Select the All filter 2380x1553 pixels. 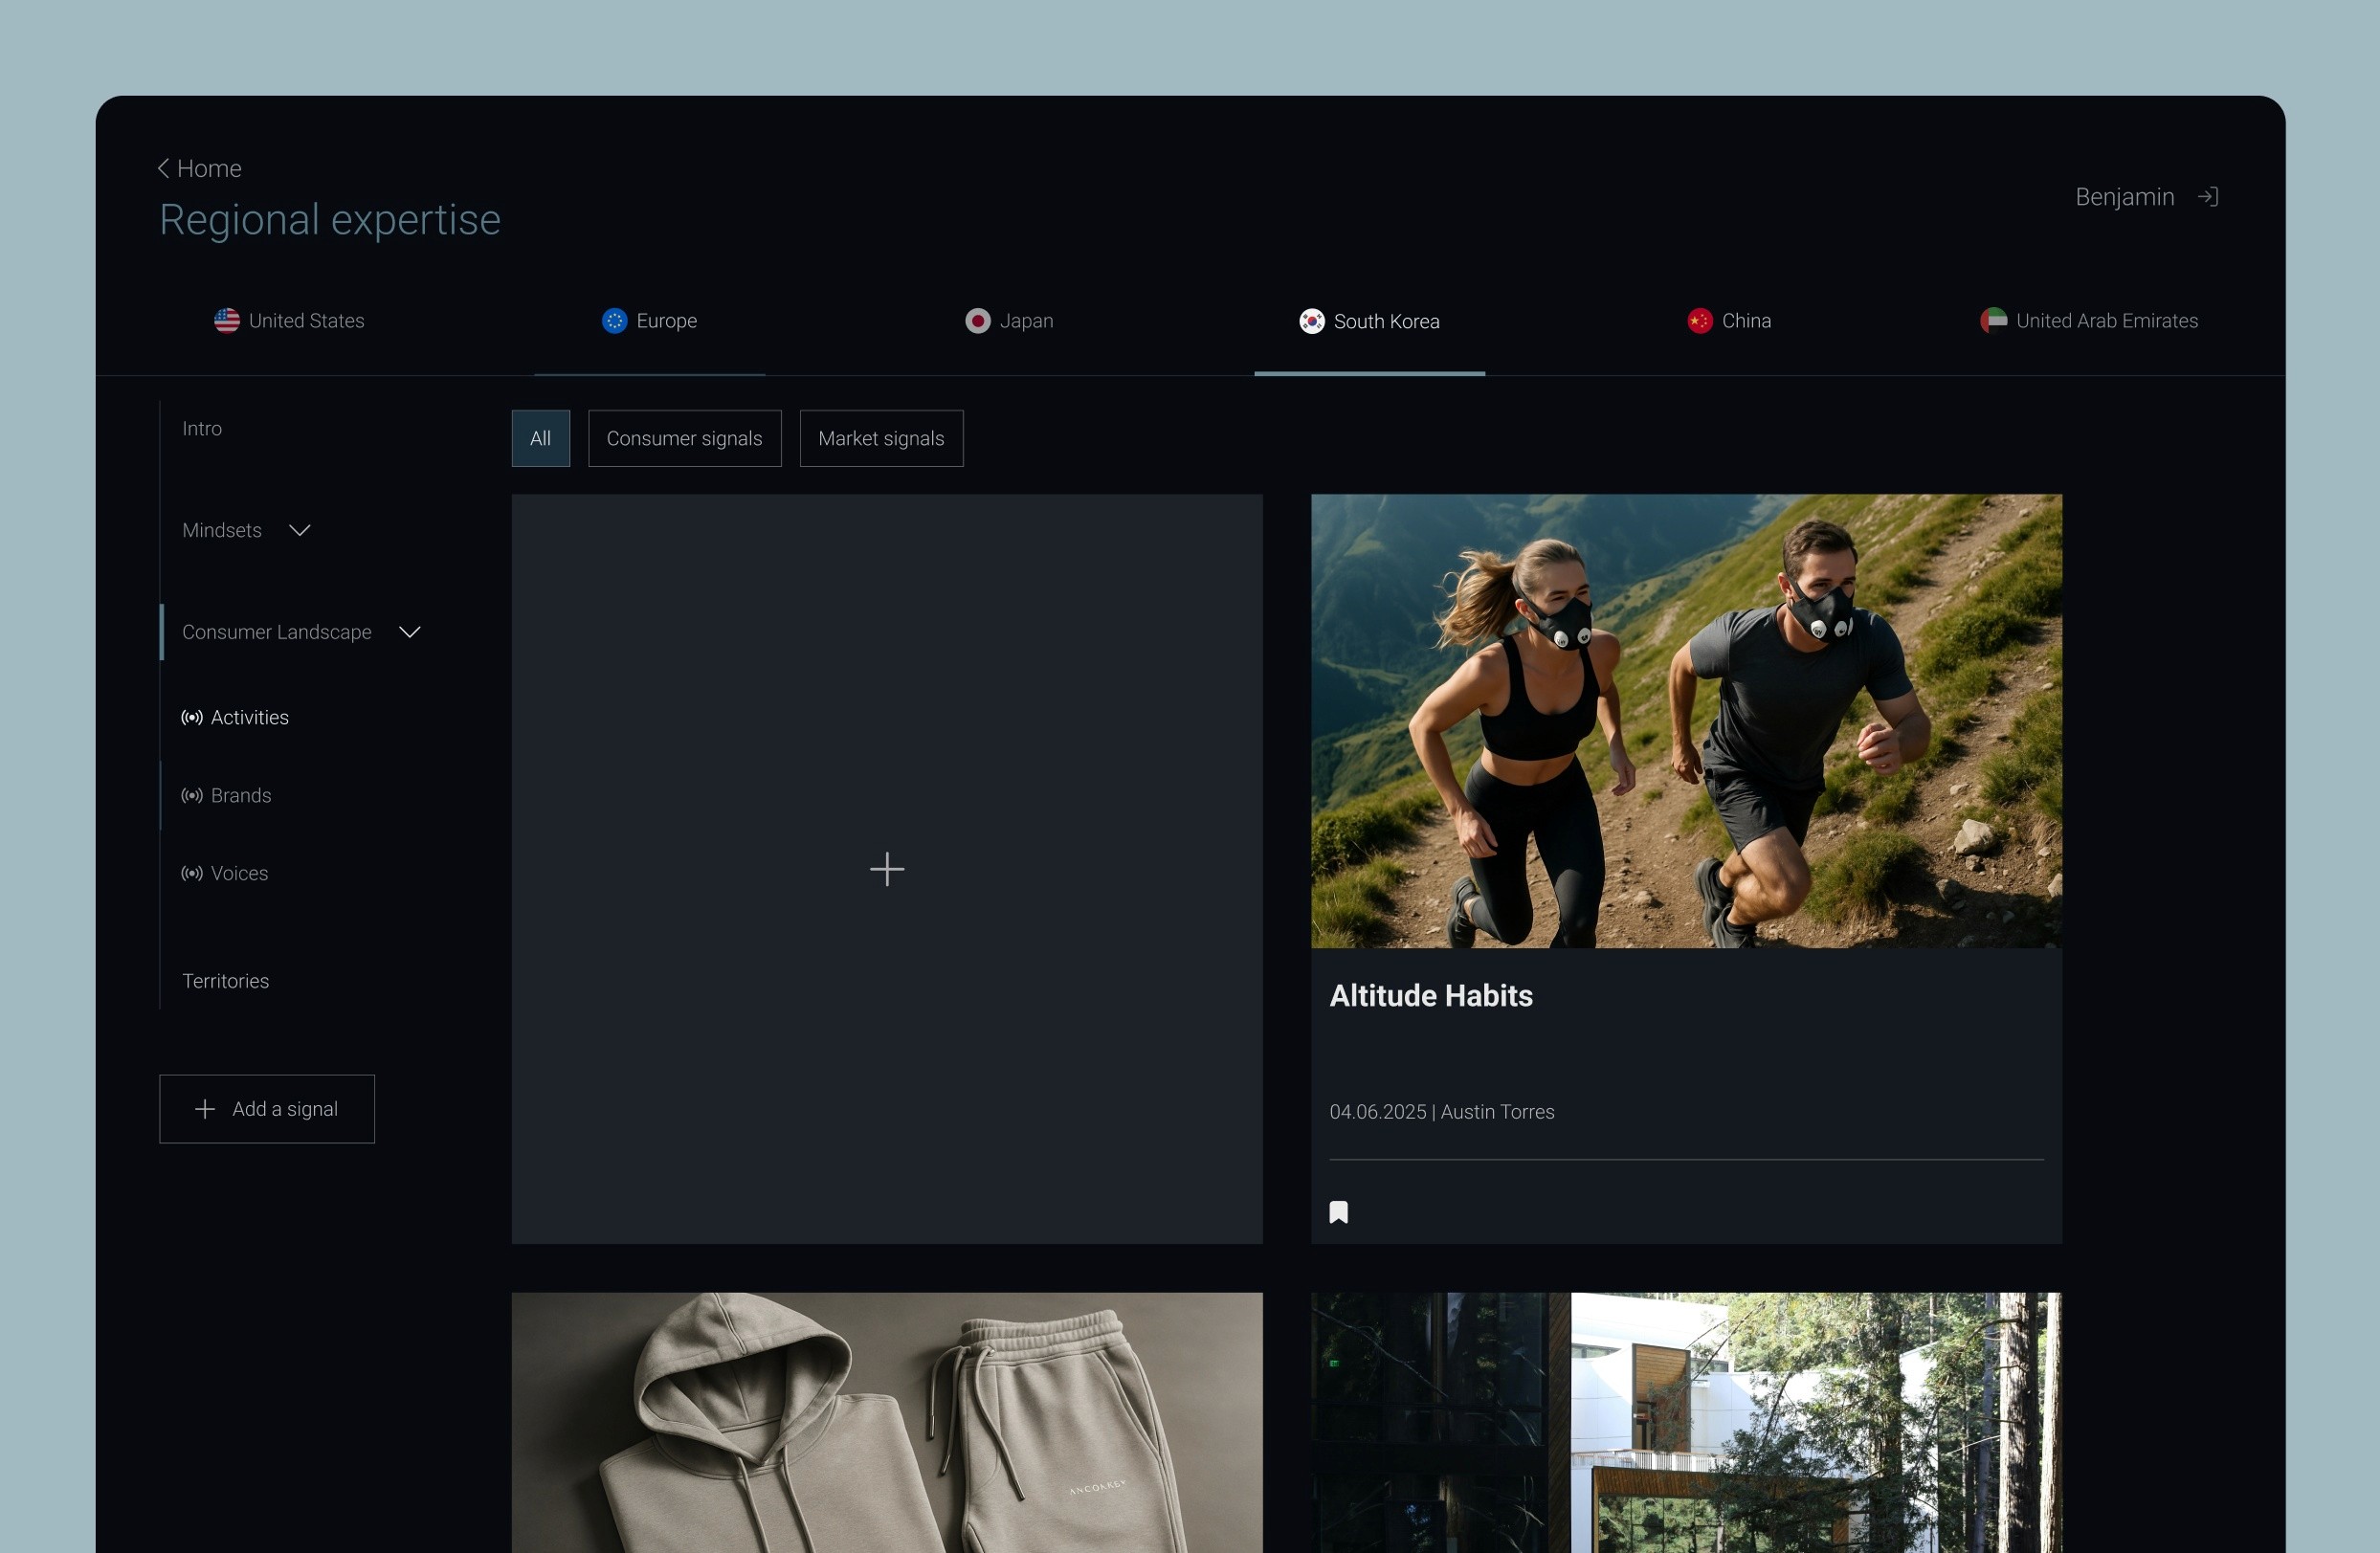(540, 439)
